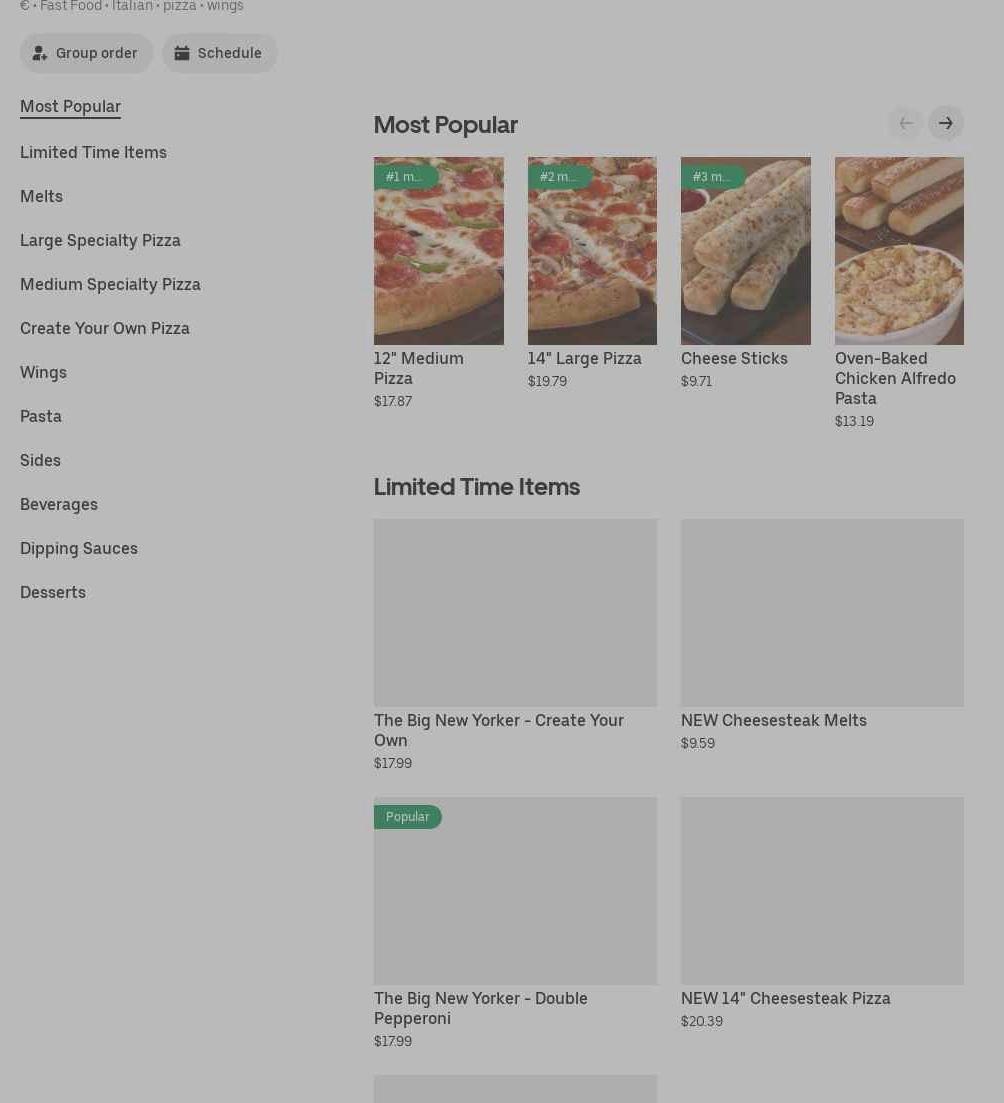Select the 14" Large Pizza image
The image size is (1004, 1103).
click(x=592, y=251)
